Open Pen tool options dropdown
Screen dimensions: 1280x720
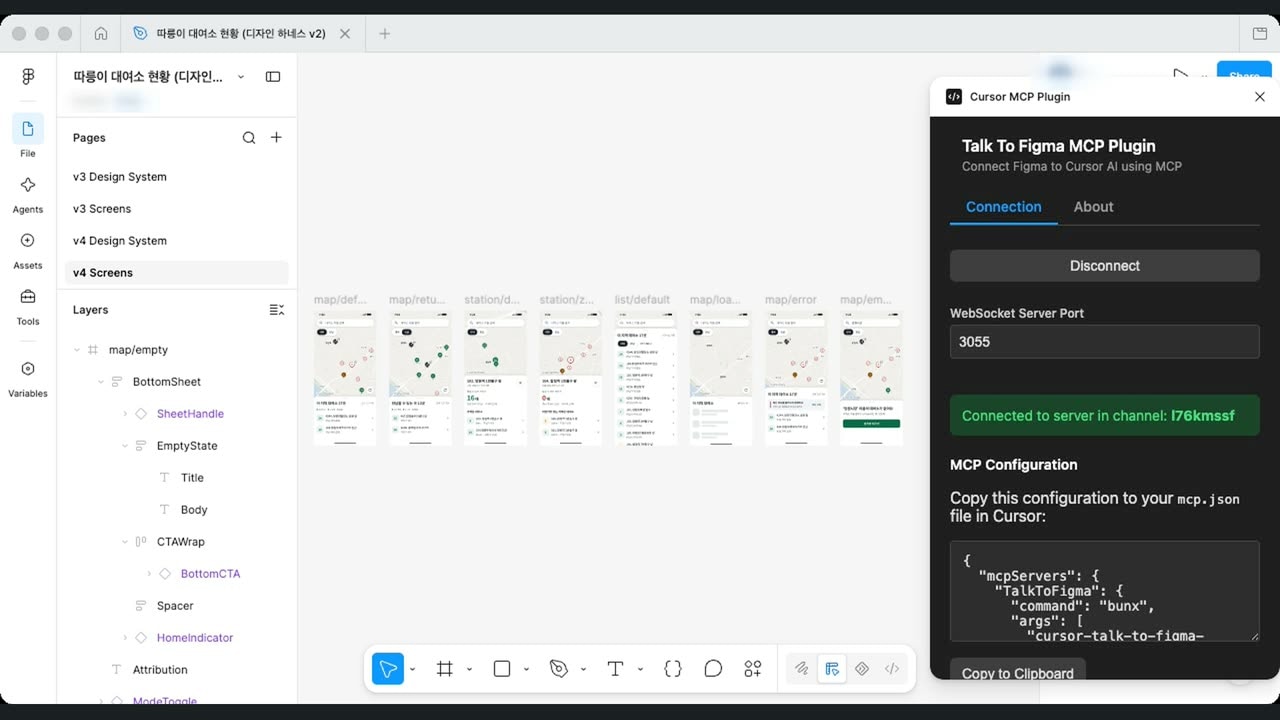(x=583, y=669)
